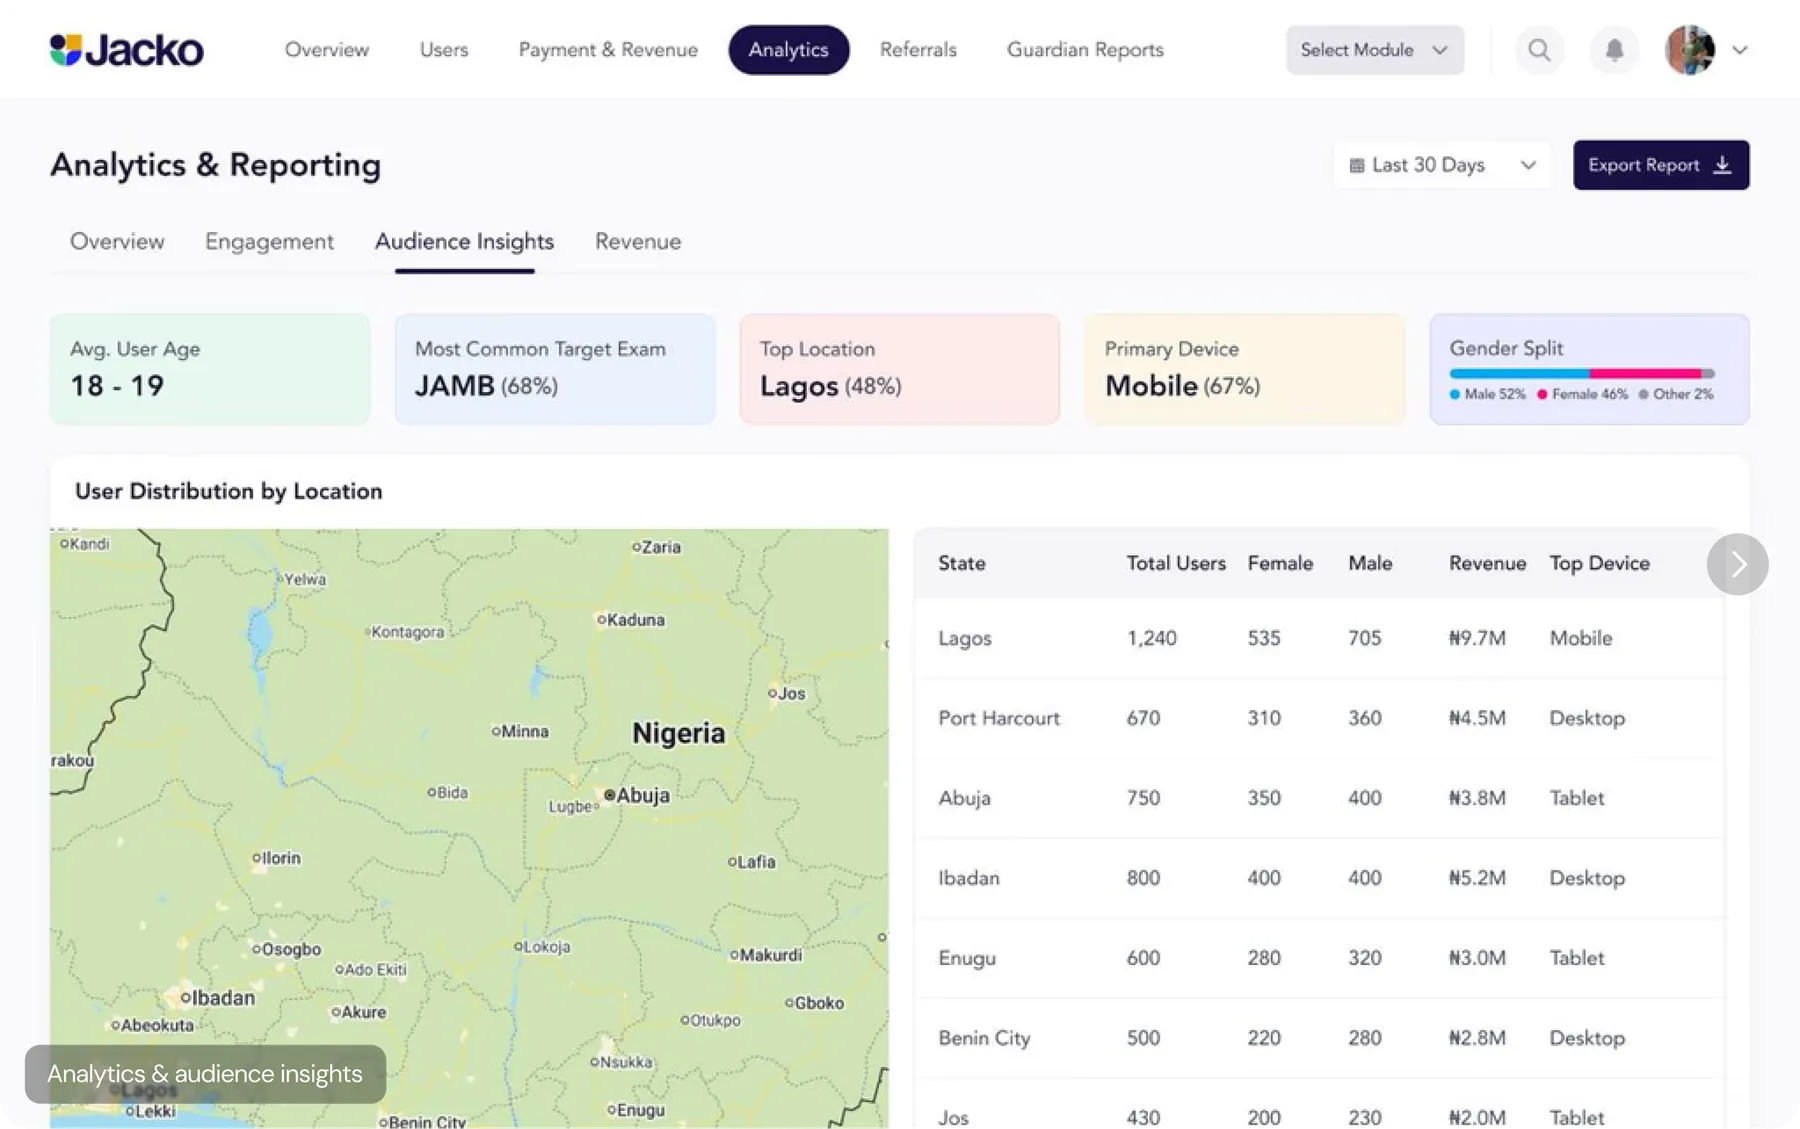Image resolution: width=1800 pixels, height=1129 pixels.
Task: Open notifications bell icon
Action: point(1614,50)
